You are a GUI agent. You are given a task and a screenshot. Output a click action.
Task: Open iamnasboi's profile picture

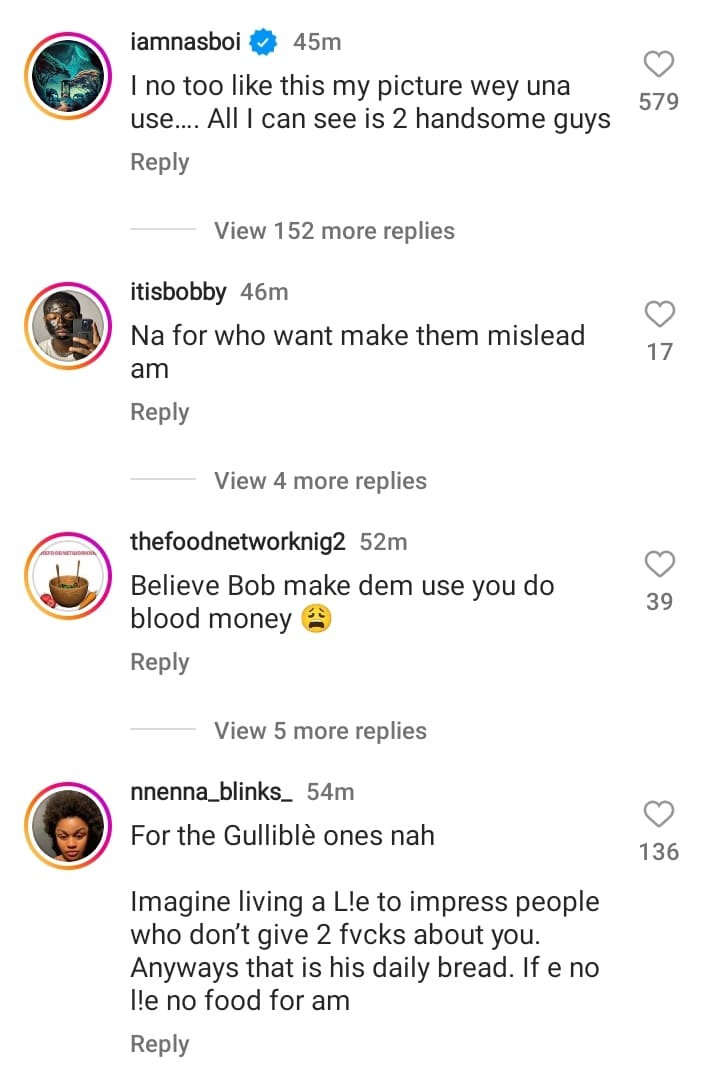point(65,74)
